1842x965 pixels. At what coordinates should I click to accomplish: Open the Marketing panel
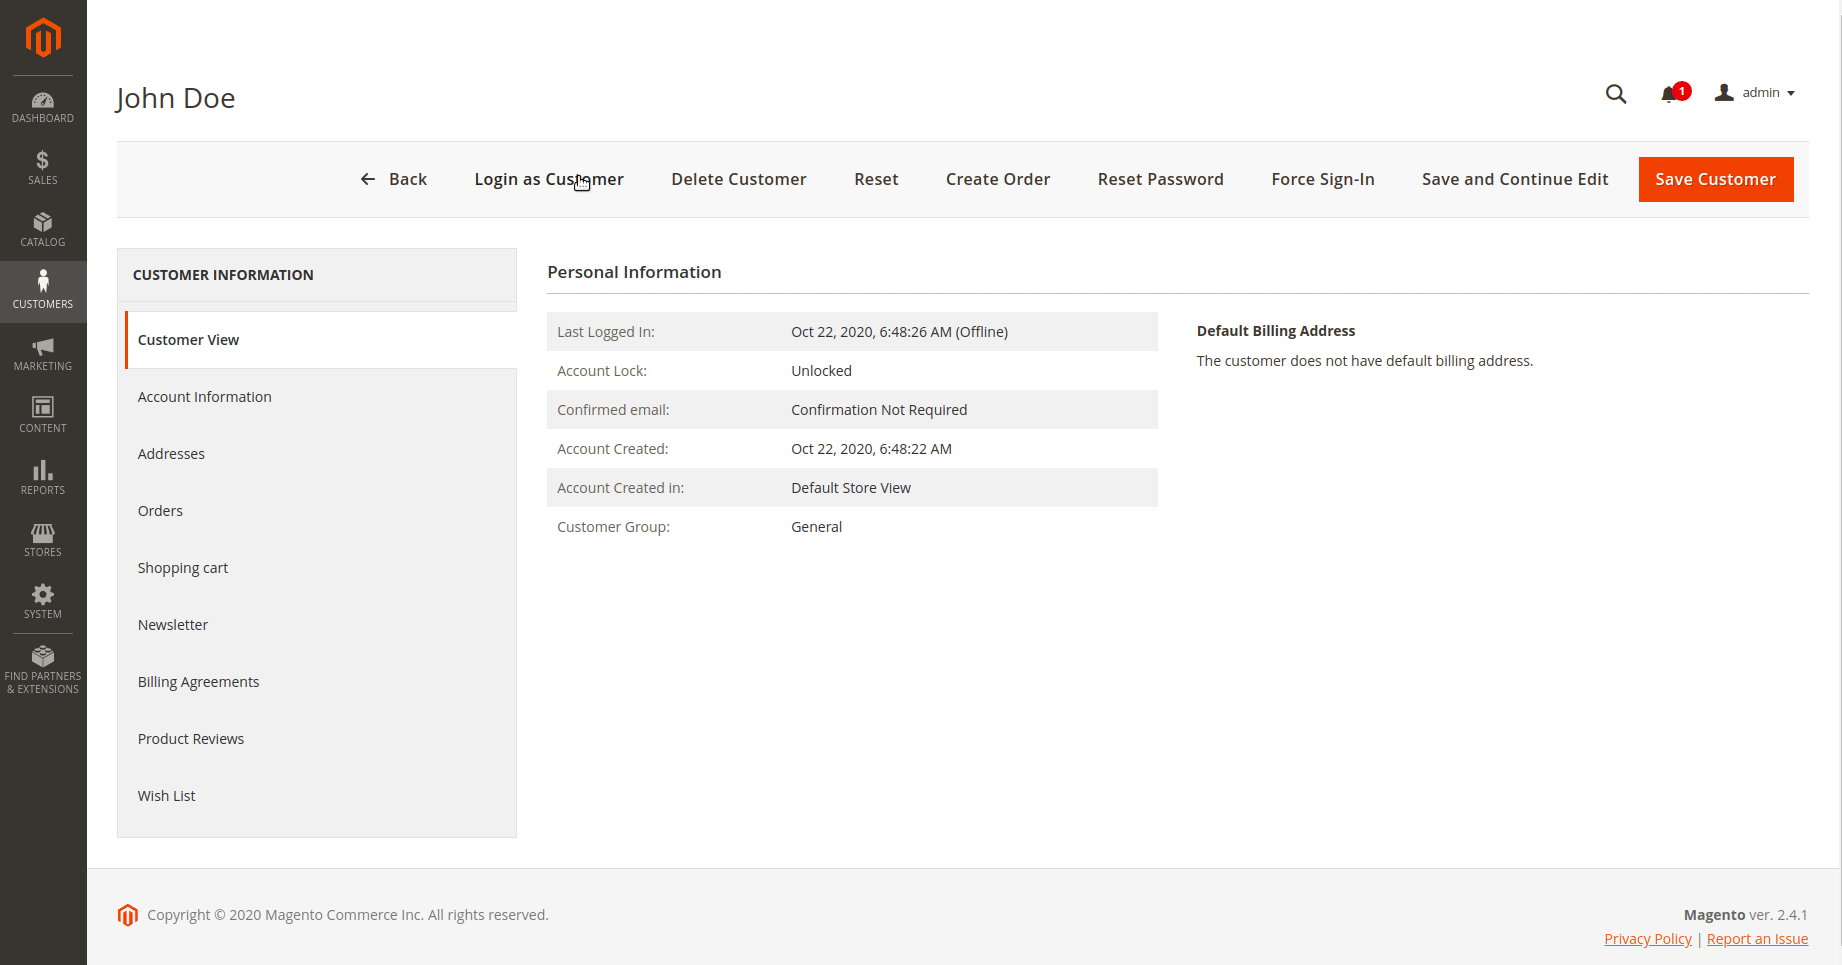42,353
